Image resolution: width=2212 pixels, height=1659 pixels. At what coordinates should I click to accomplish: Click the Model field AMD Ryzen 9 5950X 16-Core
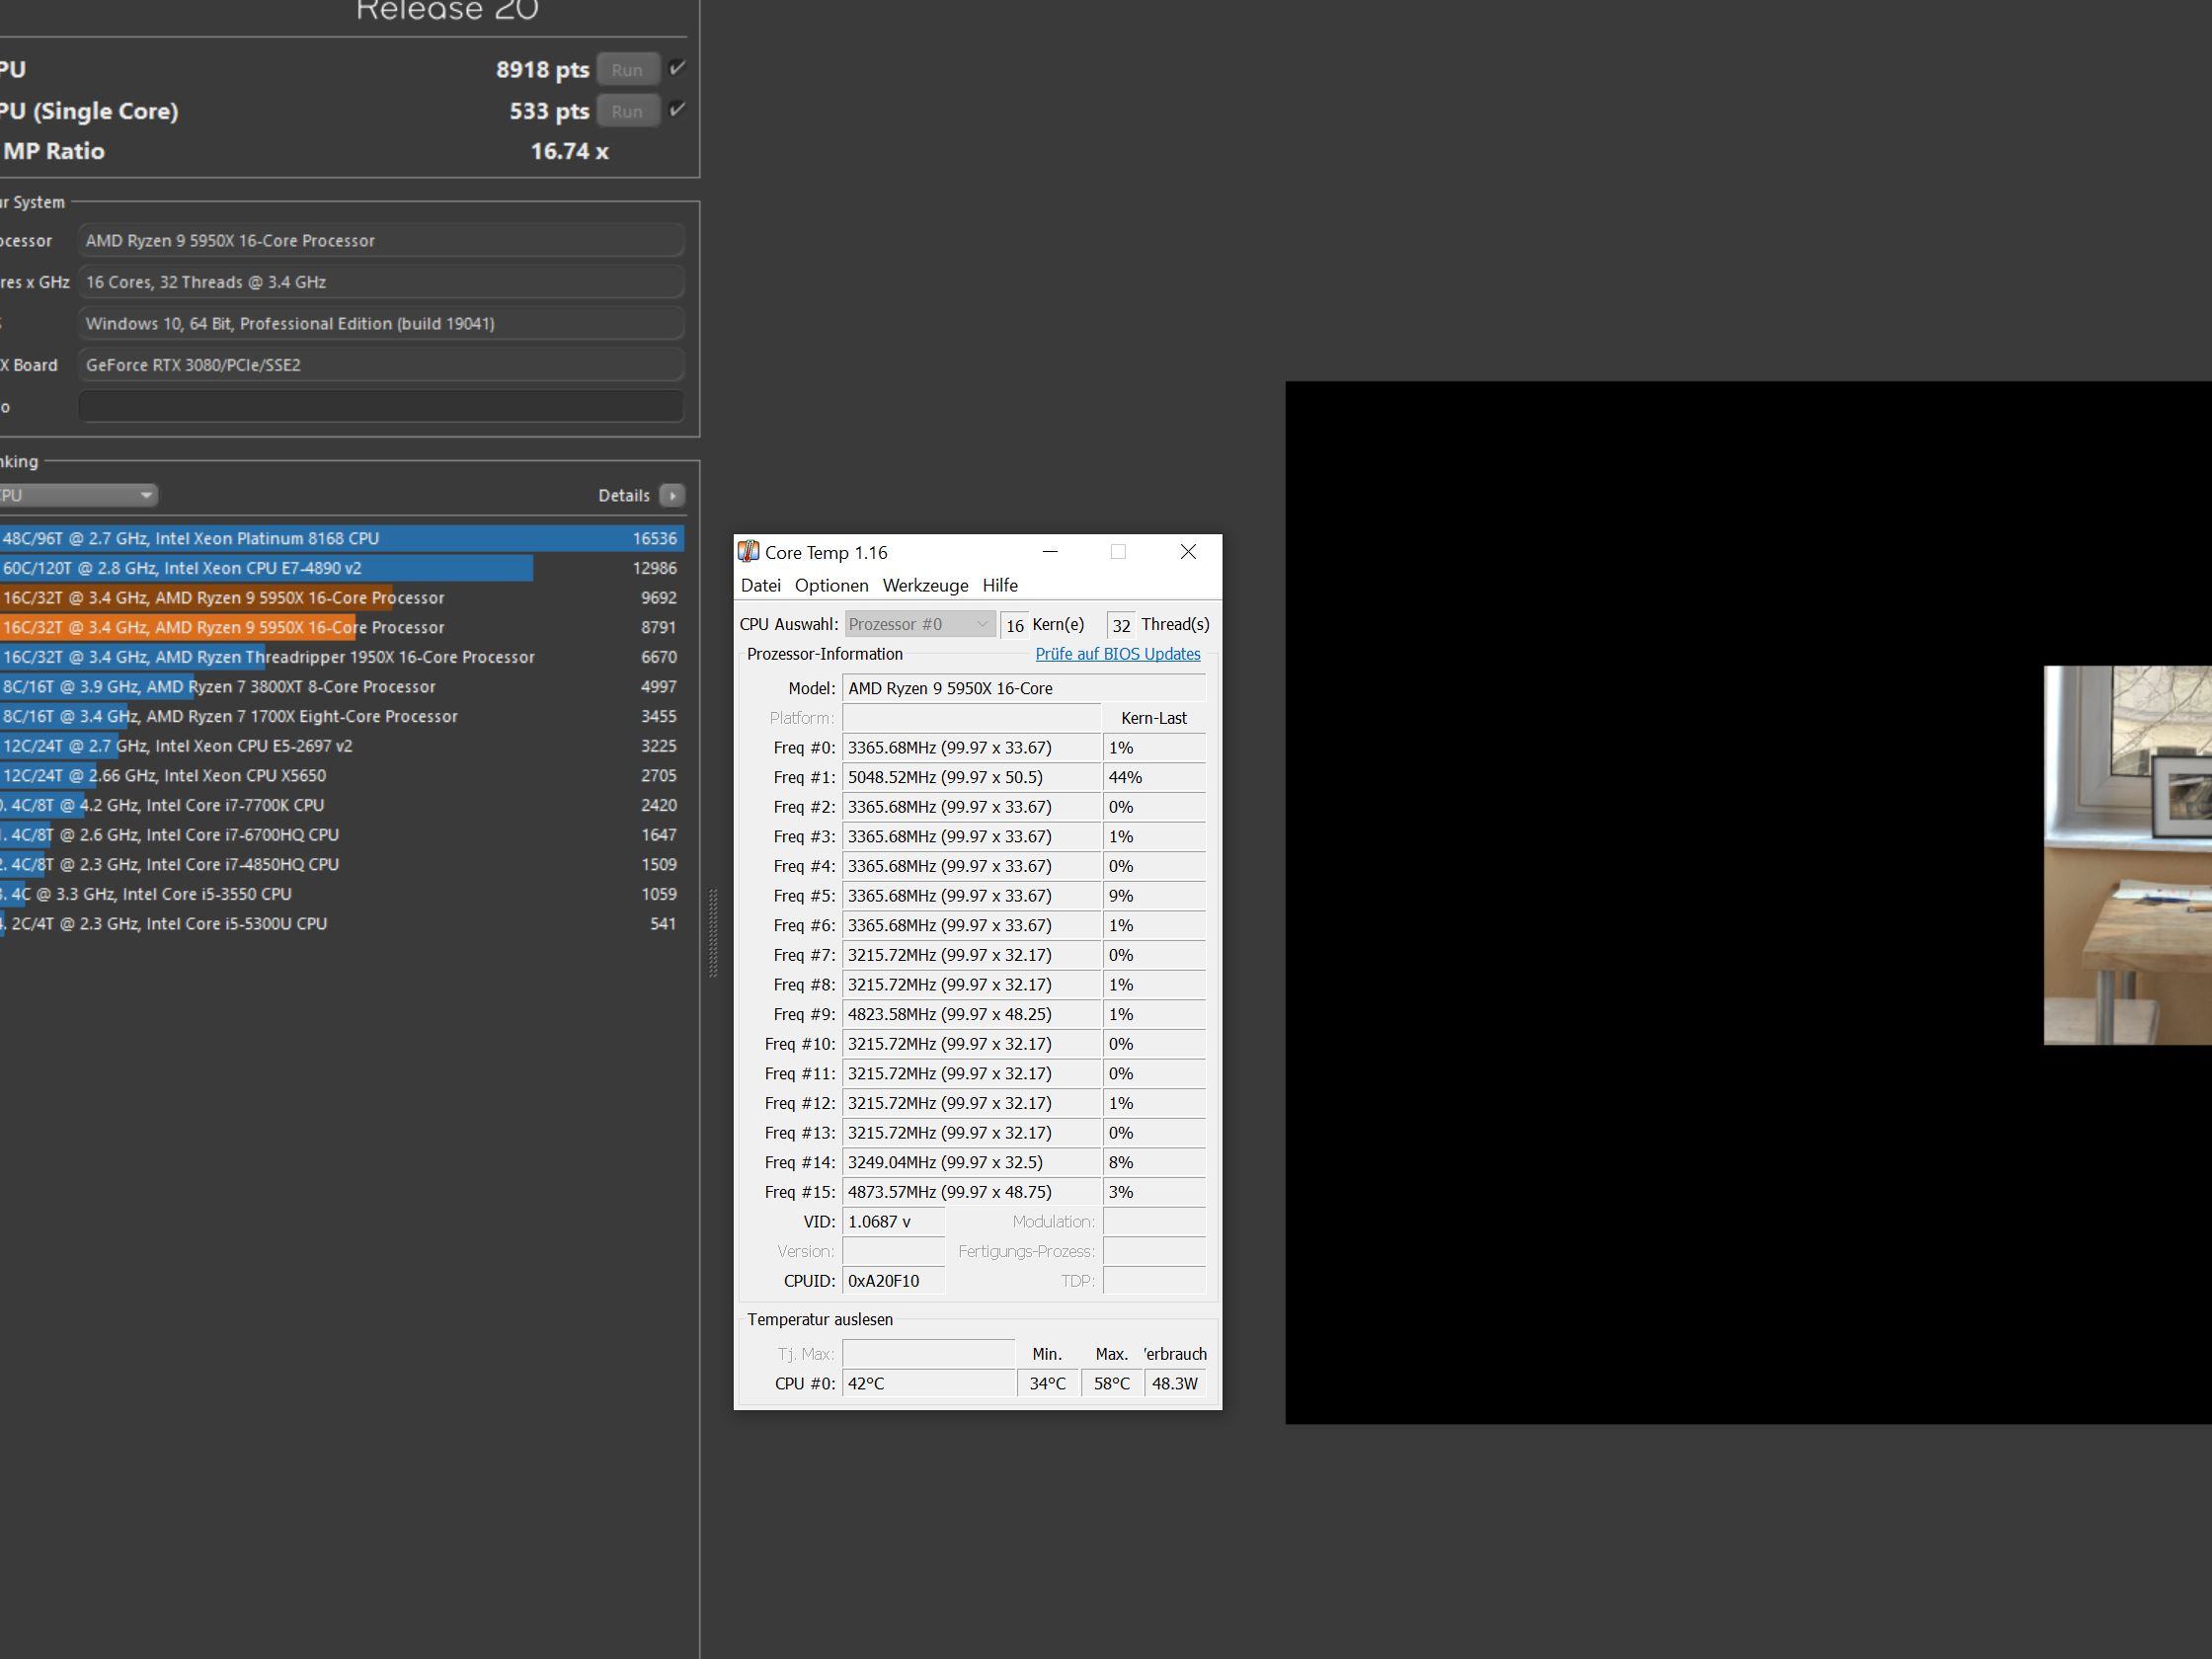click(x=1024, y=688)
